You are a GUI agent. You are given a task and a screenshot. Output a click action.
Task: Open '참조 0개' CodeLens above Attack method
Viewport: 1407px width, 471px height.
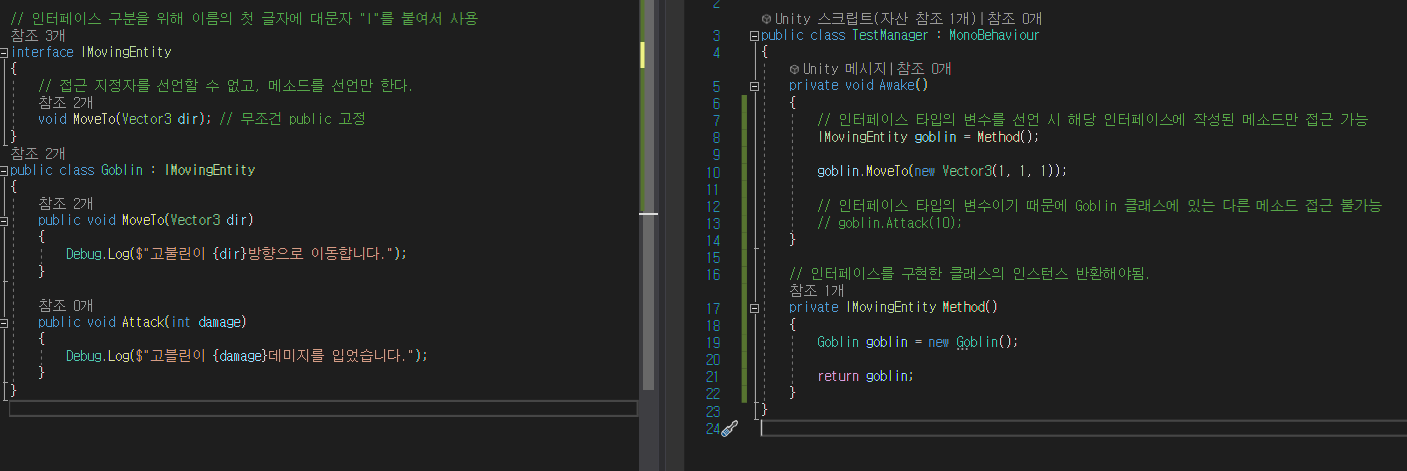[66, 305]
